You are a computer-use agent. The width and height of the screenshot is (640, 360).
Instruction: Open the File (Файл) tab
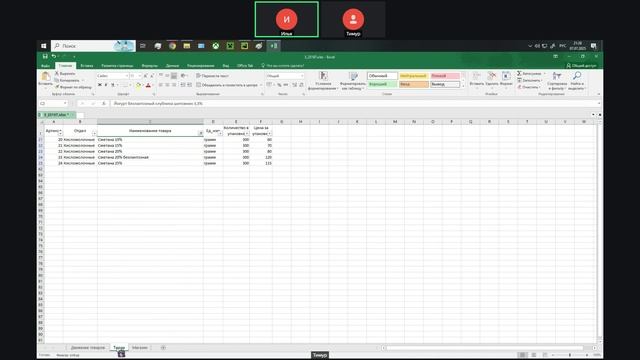[x=45, y=65]
